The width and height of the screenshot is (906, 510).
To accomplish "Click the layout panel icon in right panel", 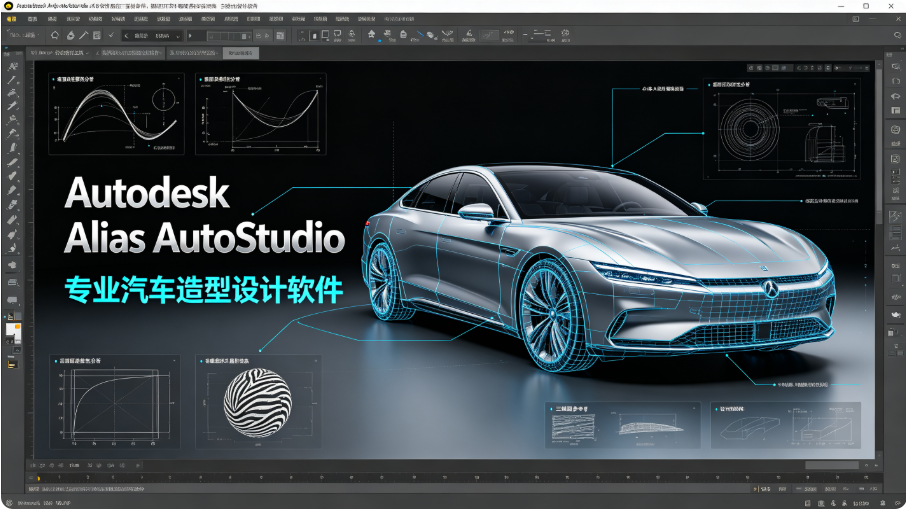I will coord(896,110).
